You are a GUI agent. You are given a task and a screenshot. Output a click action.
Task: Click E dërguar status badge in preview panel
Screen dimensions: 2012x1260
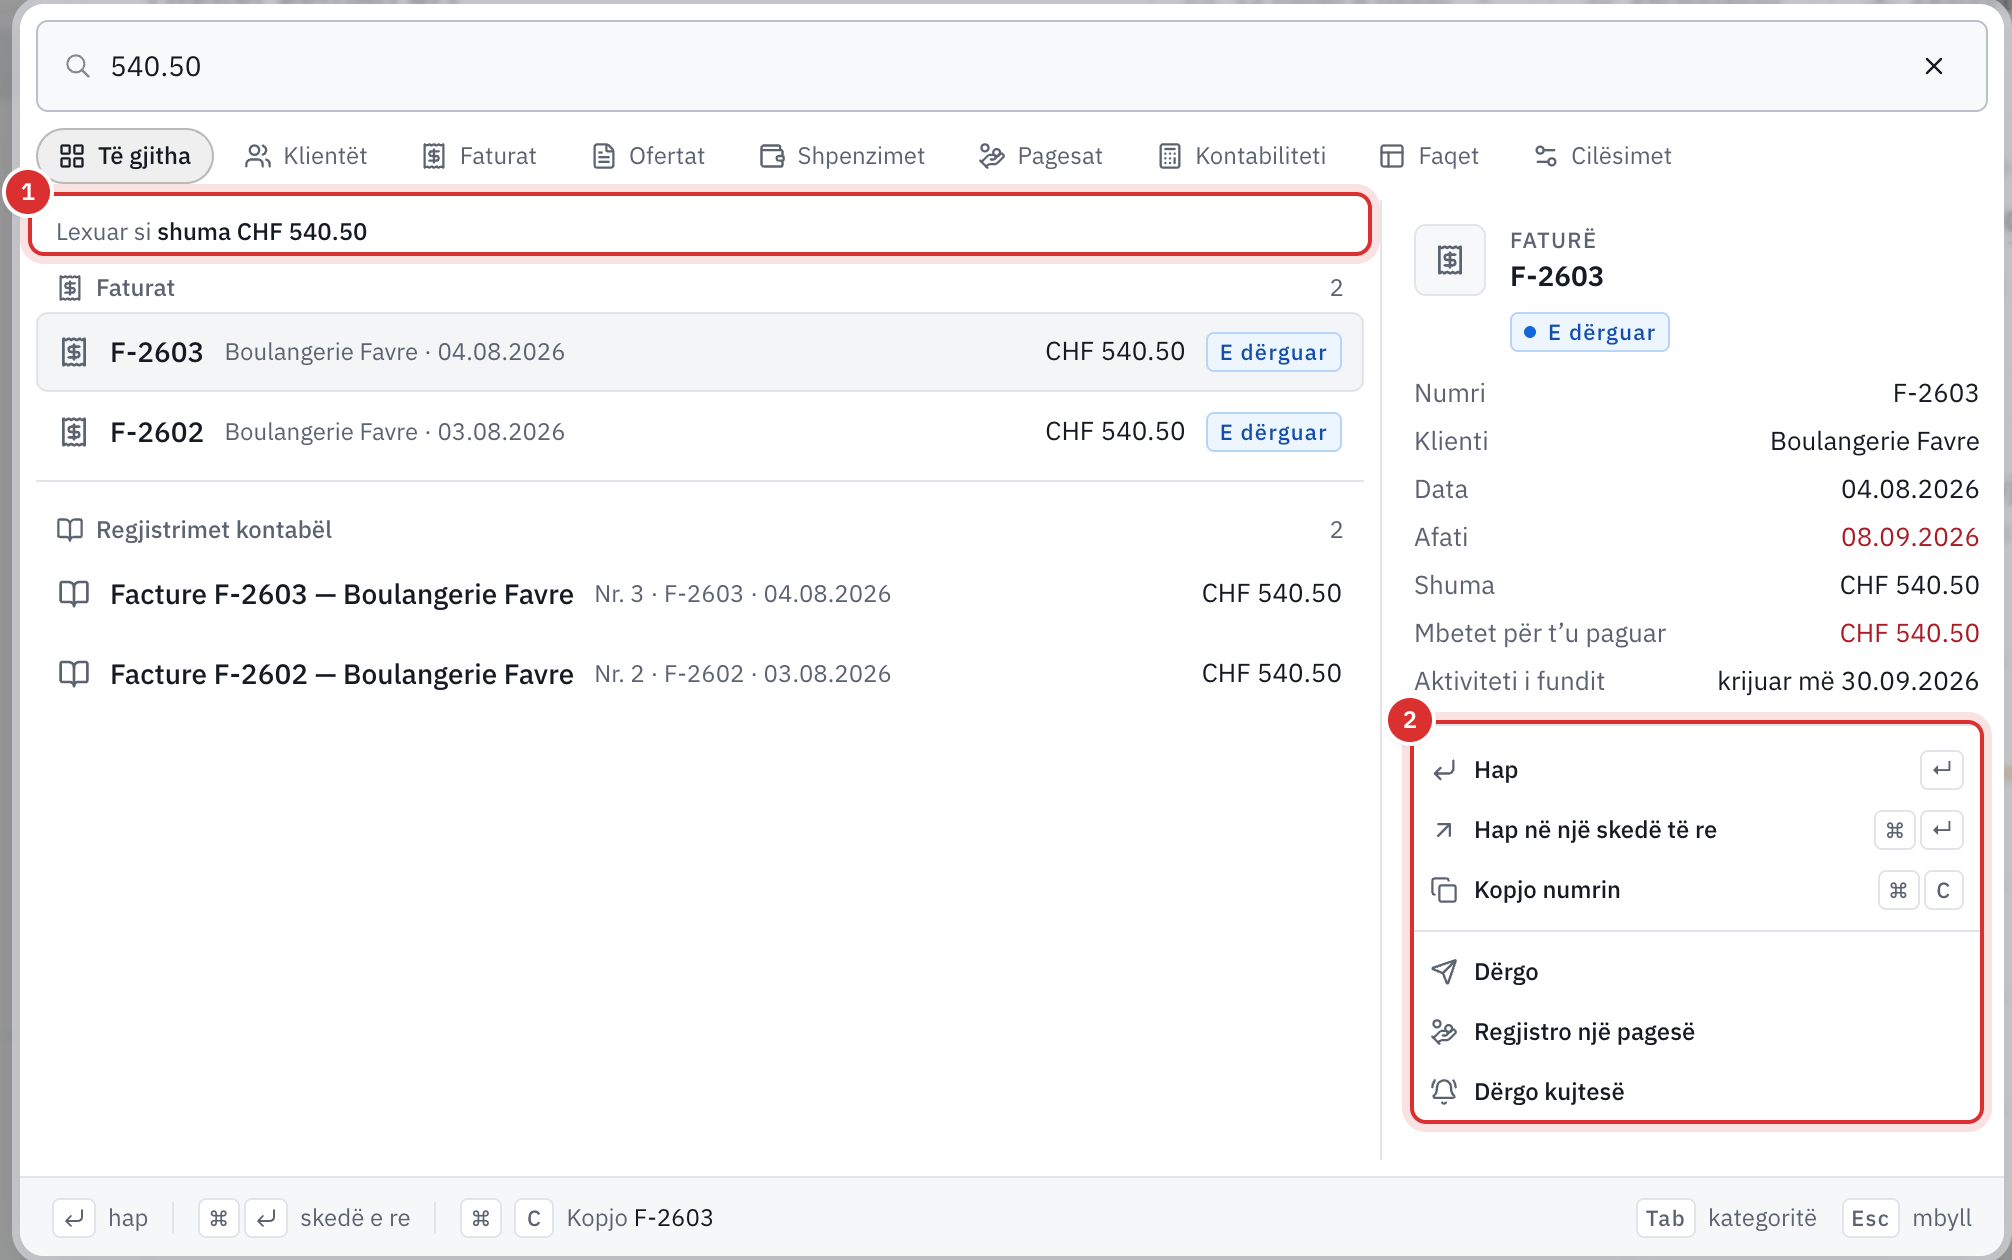pos(1589,332)
